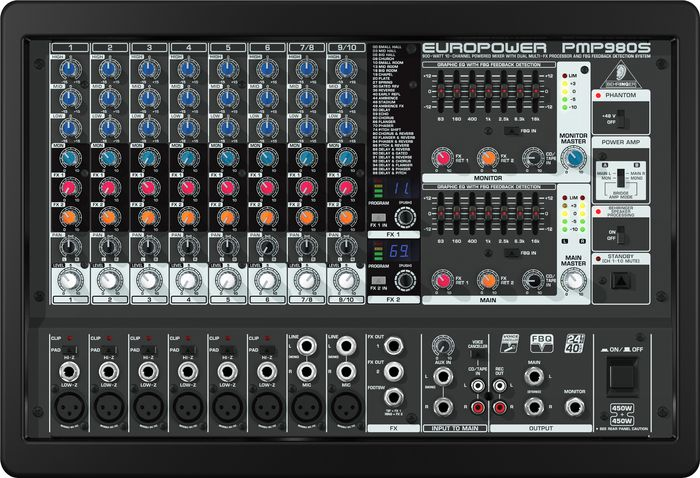
Task: Toggle the Main section FBQ IN switch
Action: (x=512, y=253)
